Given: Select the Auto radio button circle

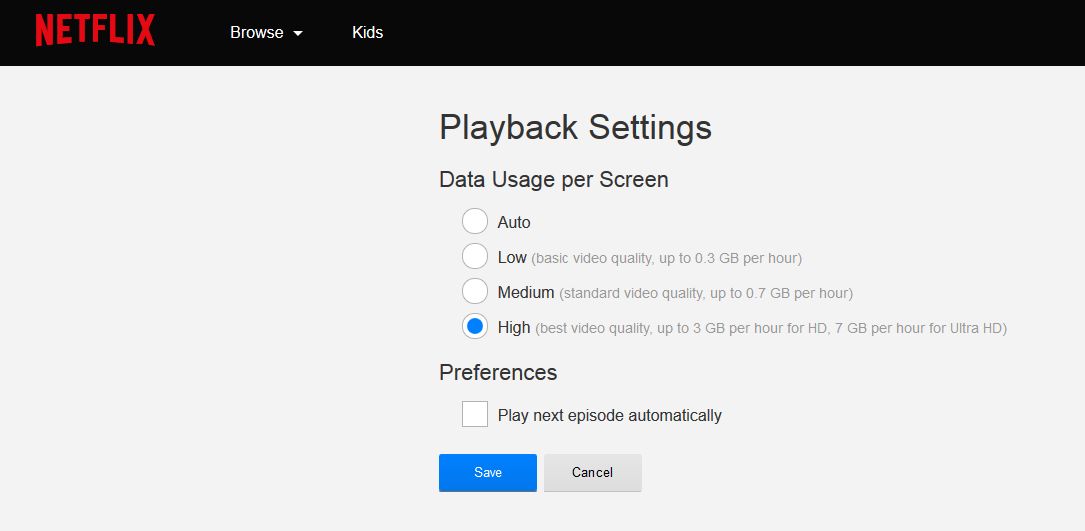Looking at the screenshot, I should (x=475, y=222).
